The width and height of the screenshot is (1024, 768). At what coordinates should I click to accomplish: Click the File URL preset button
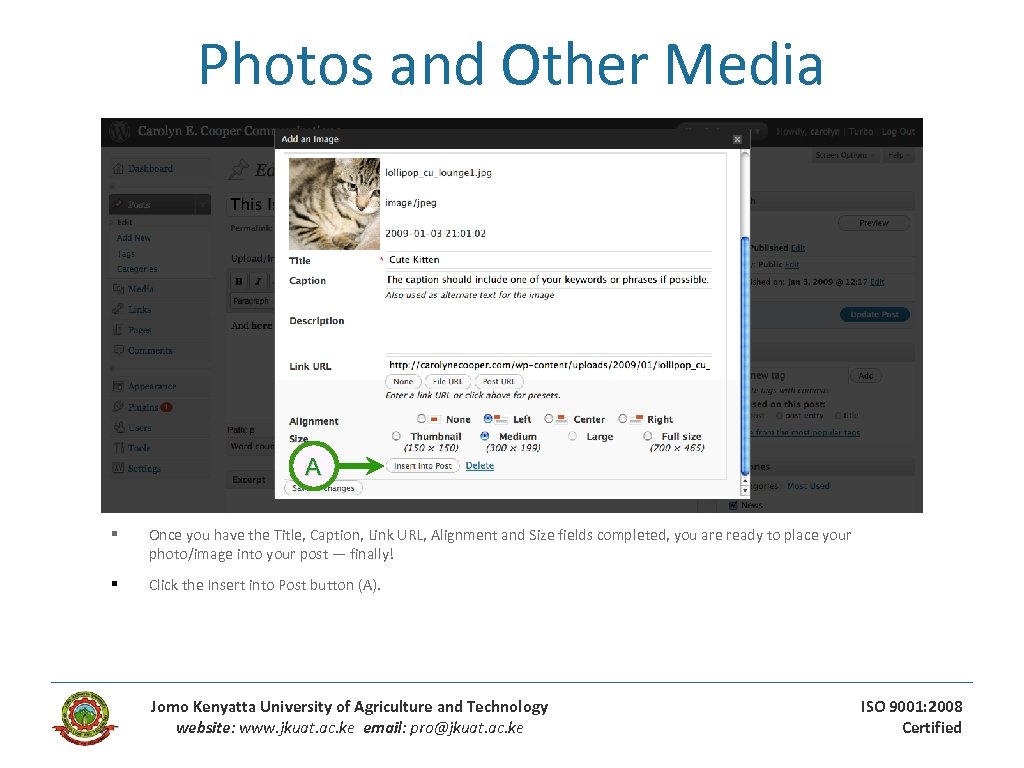click(x=447, y=381)
